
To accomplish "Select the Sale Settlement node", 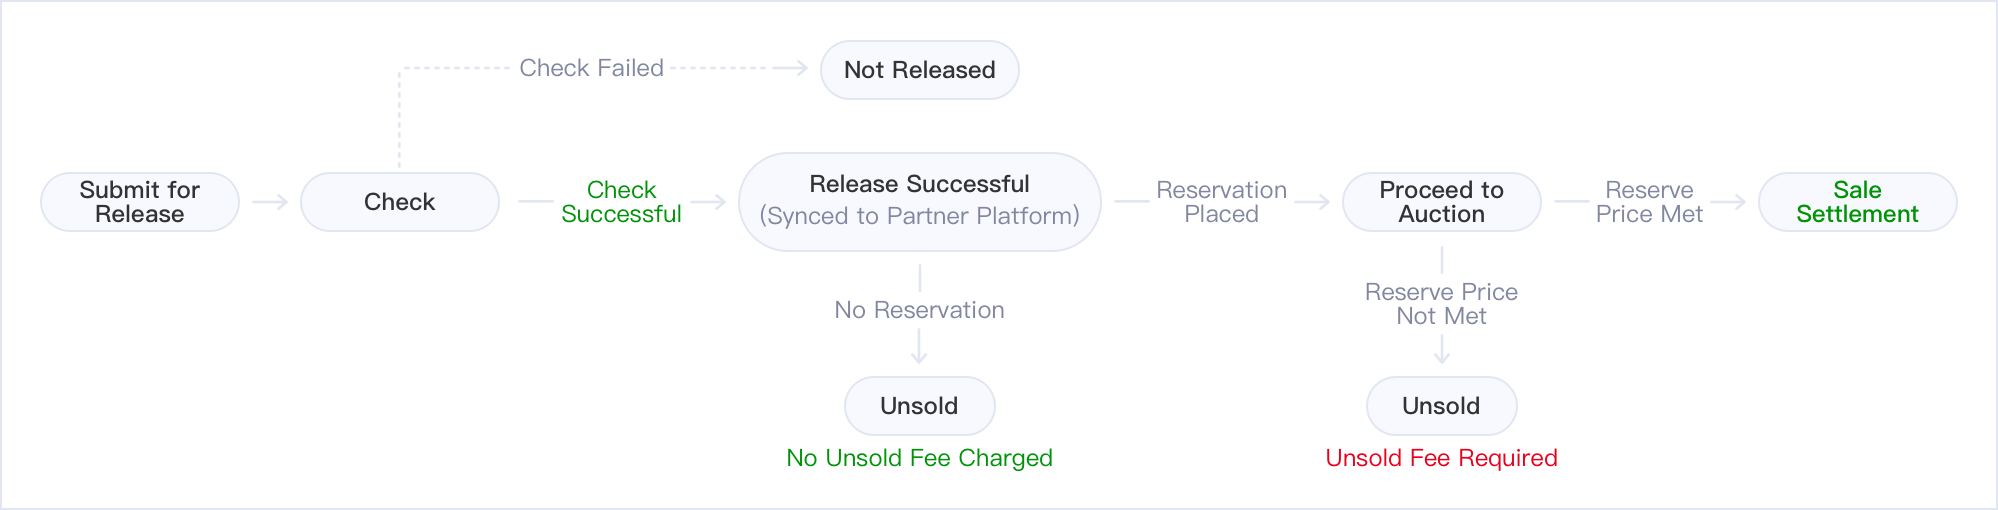I will pos(1858,202).
